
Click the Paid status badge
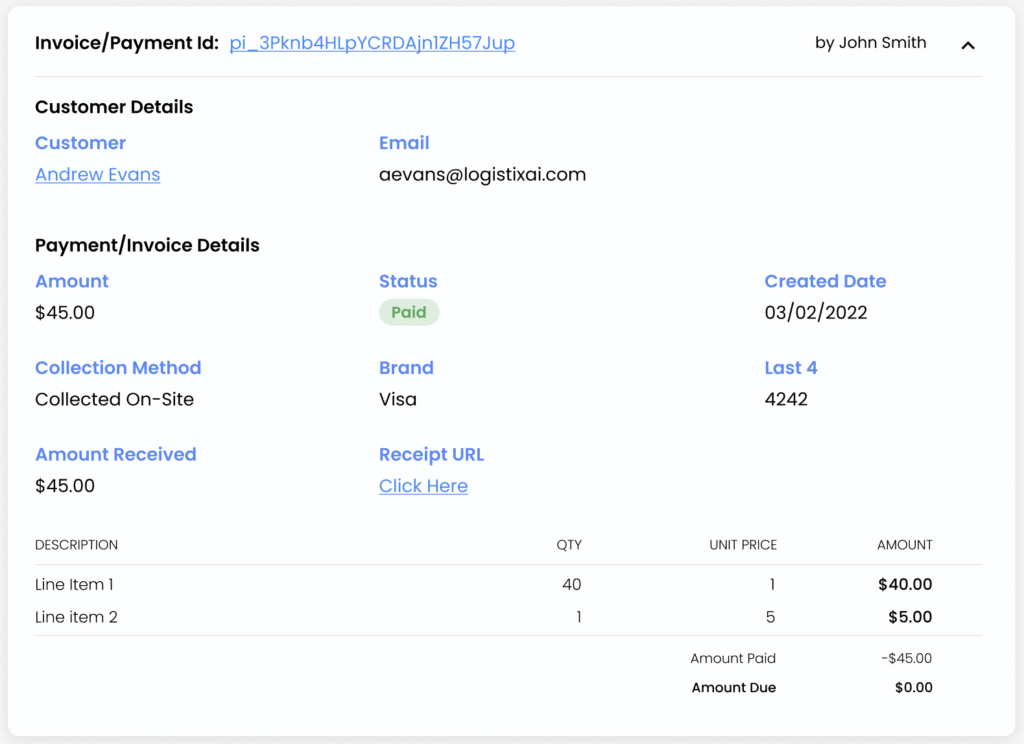click(409, 313)
